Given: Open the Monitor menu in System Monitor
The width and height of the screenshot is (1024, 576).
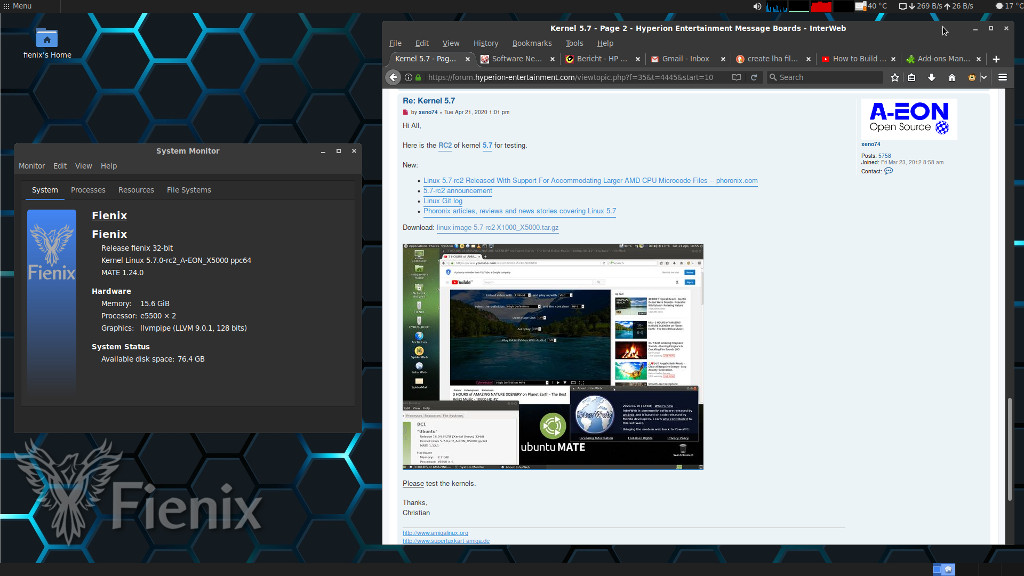Looking at the screenshot, I should pyautogui.click(x=31, y=166).
